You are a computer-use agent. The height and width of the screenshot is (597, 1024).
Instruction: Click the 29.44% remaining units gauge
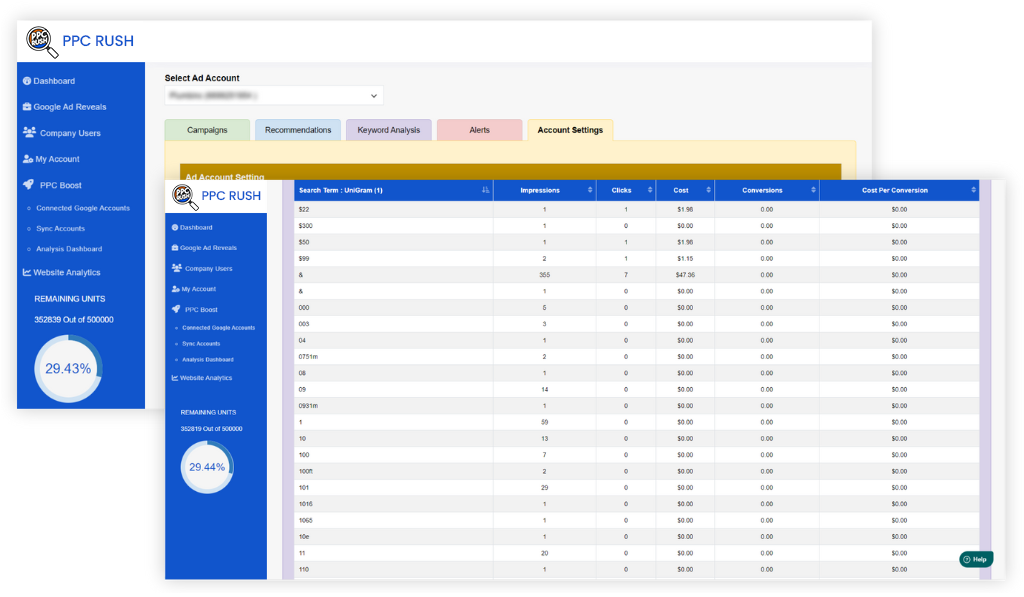[x=207, y=467]
